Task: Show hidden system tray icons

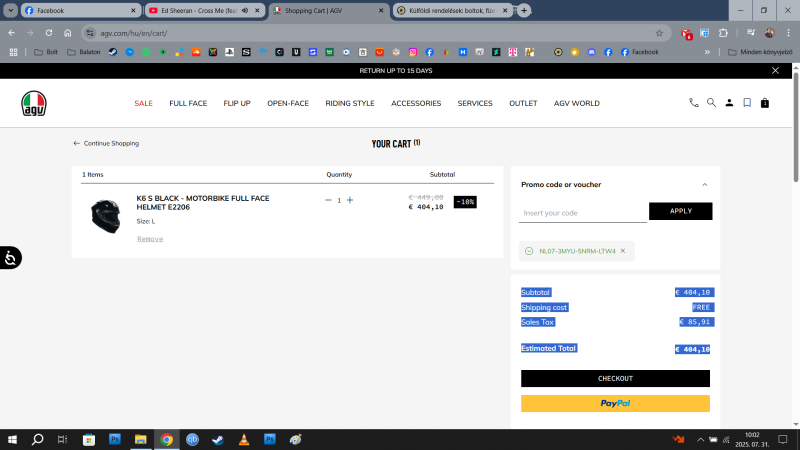Action: coord(701,439)
